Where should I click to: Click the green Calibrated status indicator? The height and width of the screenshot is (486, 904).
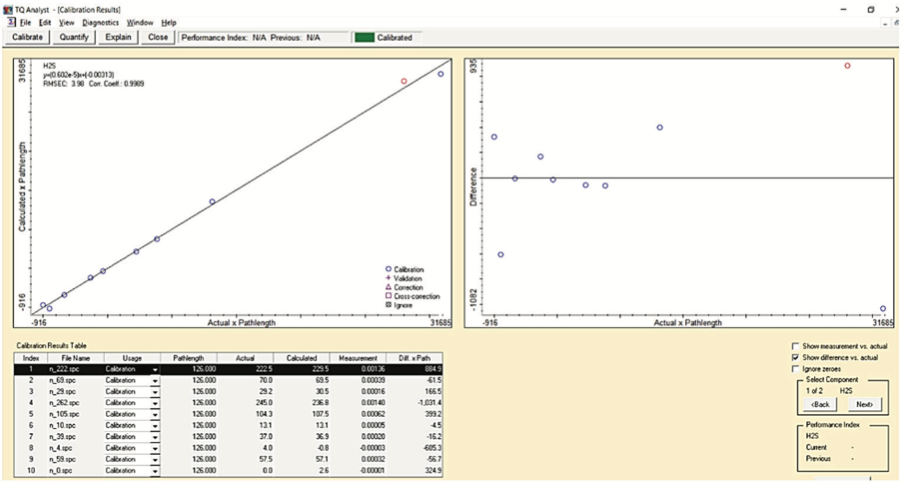[x=364, y=37]
